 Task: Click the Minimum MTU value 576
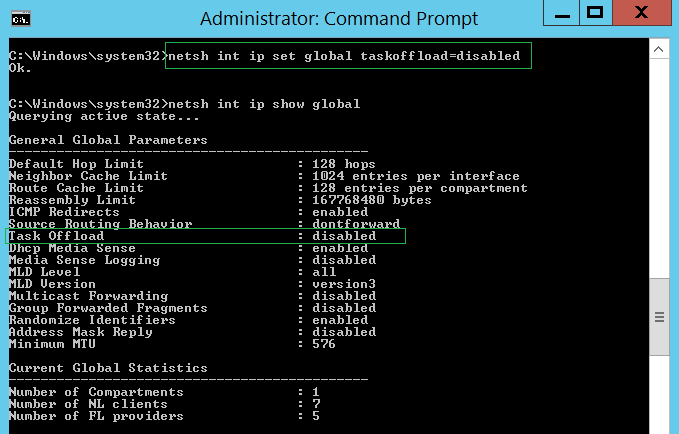point(324,344)
